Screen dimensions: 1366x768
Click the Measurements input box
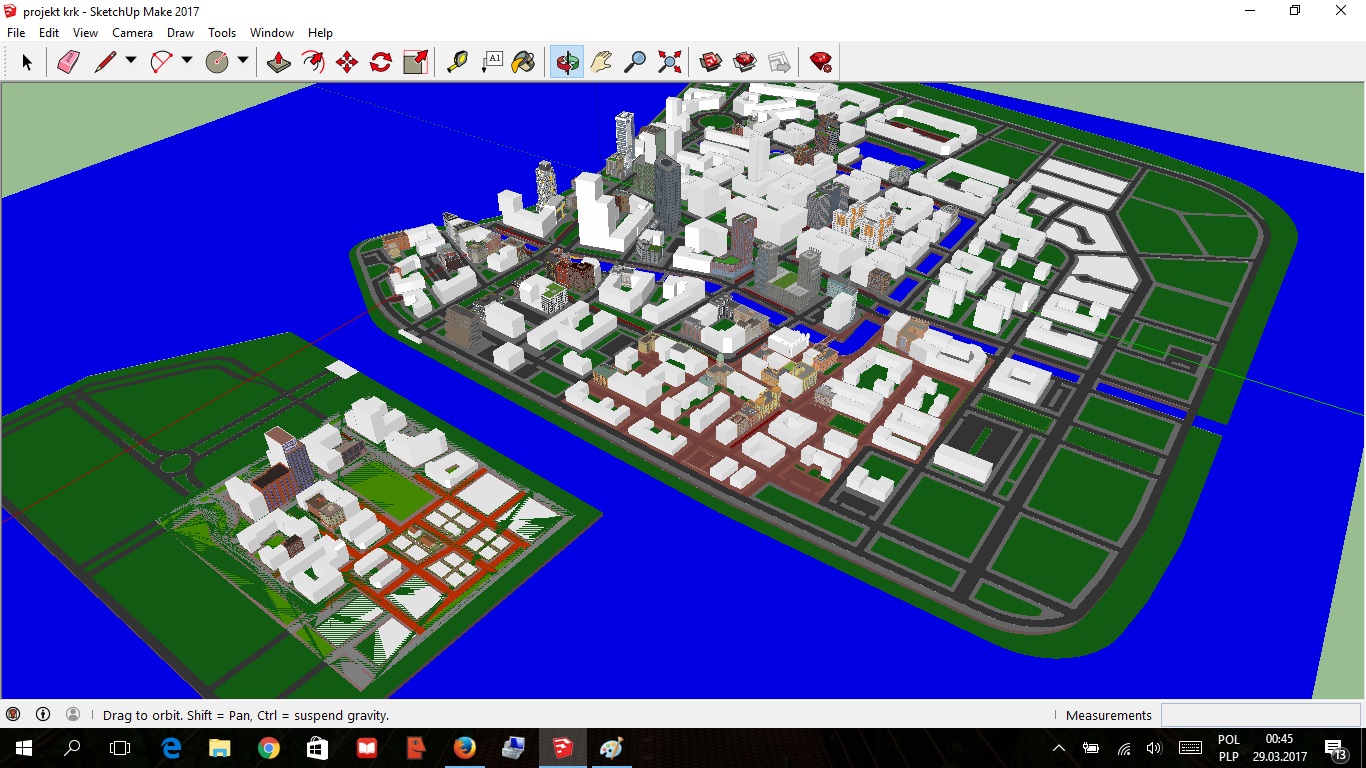[x=1260, y=715]
